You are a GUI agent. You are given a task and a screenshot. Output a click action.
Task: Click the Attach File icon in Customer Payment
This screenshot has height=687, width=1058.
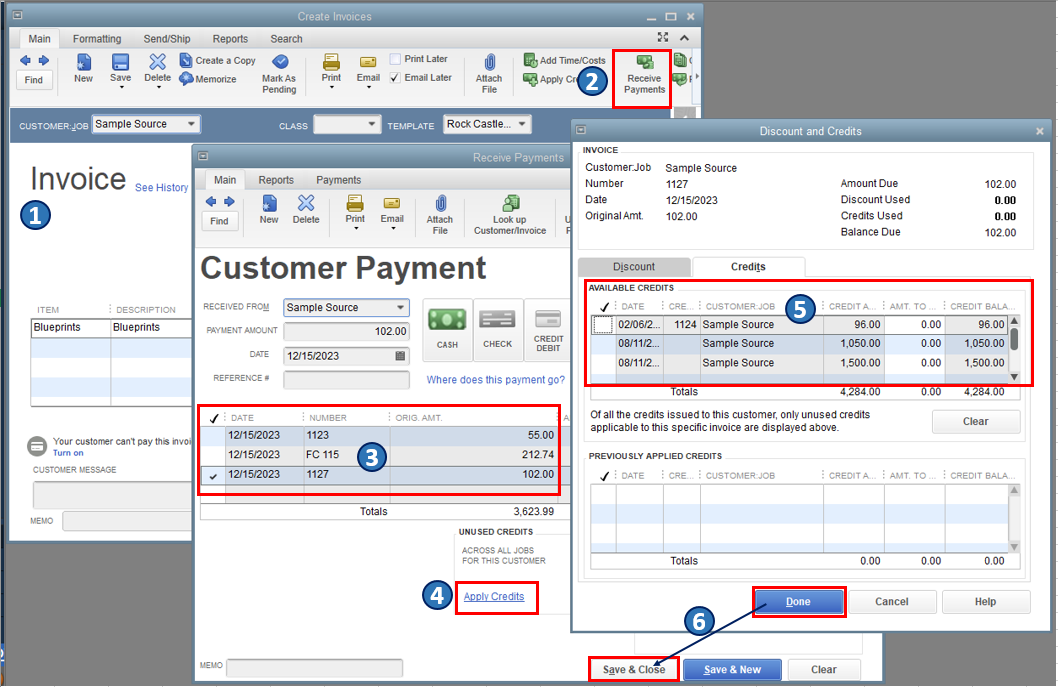pos(439,214)
